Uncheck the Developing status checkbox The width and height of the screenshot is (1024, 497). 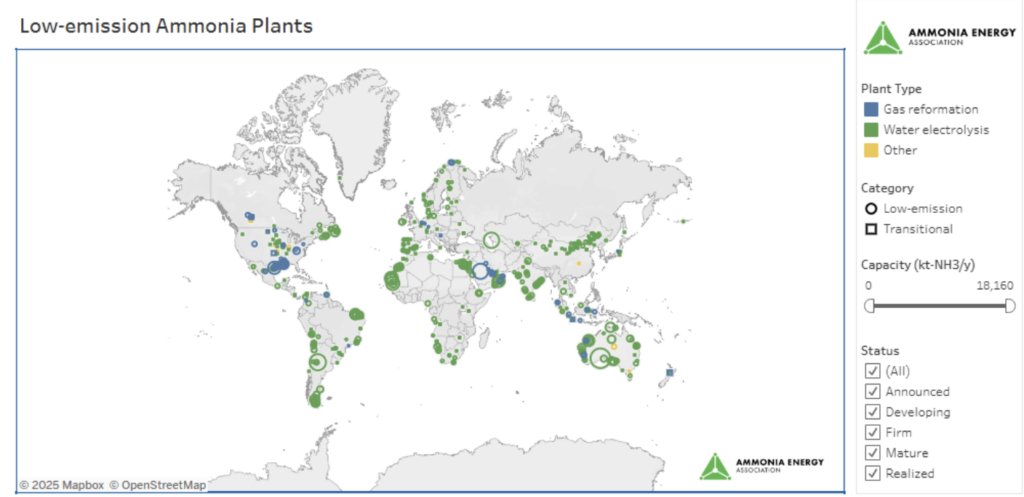[x=872, y=412]
